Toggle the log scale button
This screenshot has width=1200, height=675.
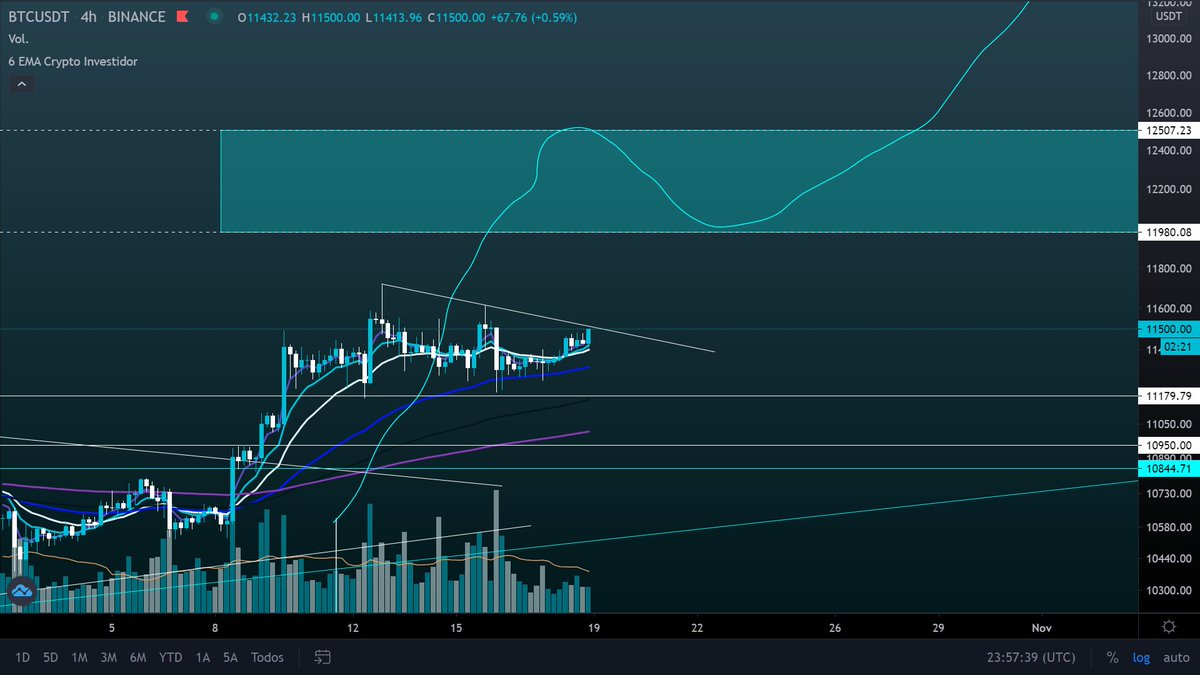click(1139, 658)
